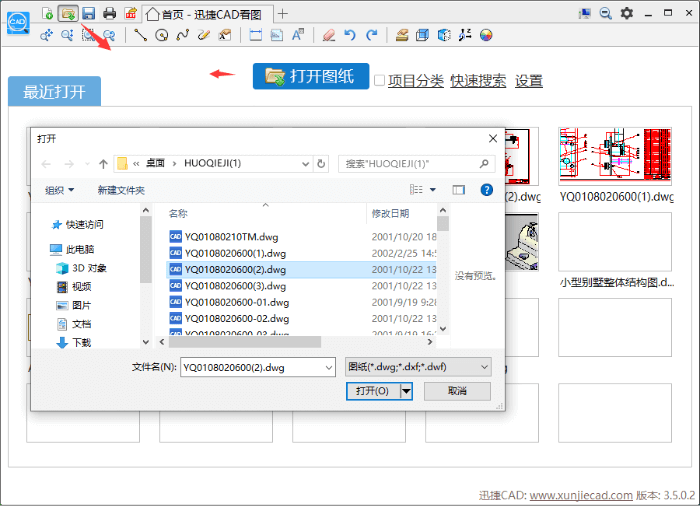
Task: Open the color wheel background icon
Action: (x=486, y=35)
